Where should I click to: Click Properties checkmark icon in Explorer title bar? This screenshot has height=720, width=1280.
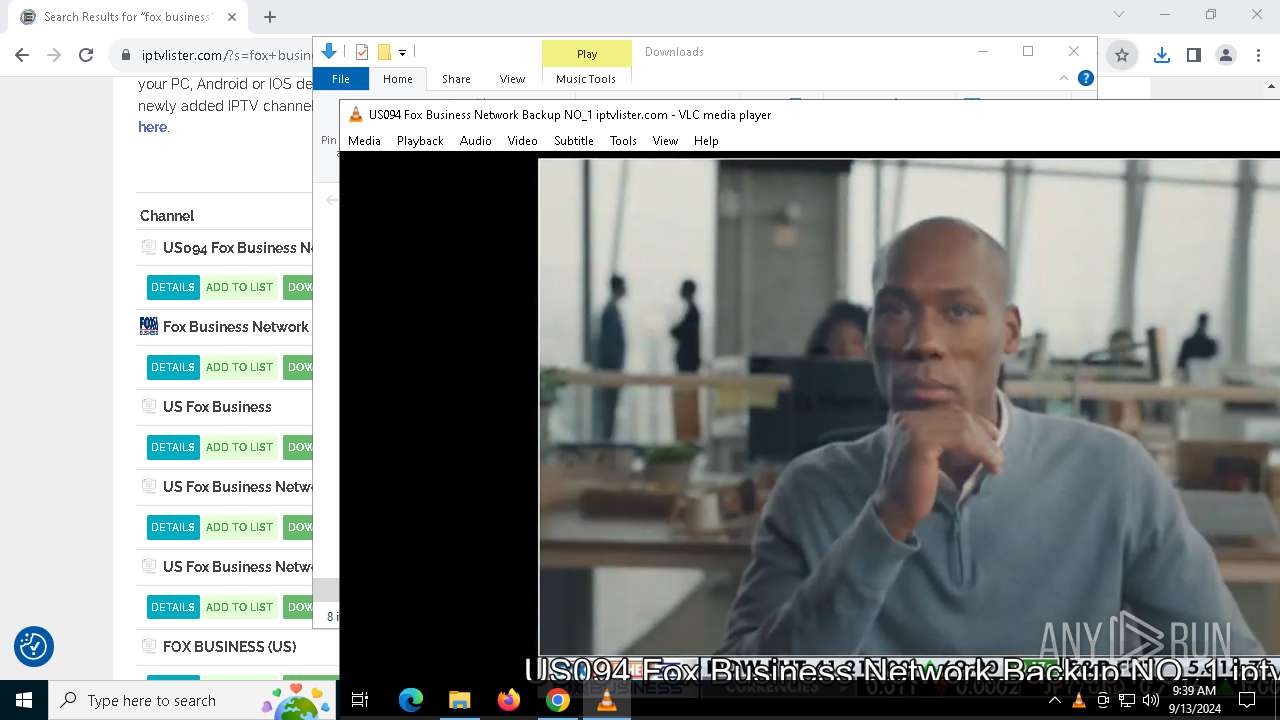click(361, 52)
